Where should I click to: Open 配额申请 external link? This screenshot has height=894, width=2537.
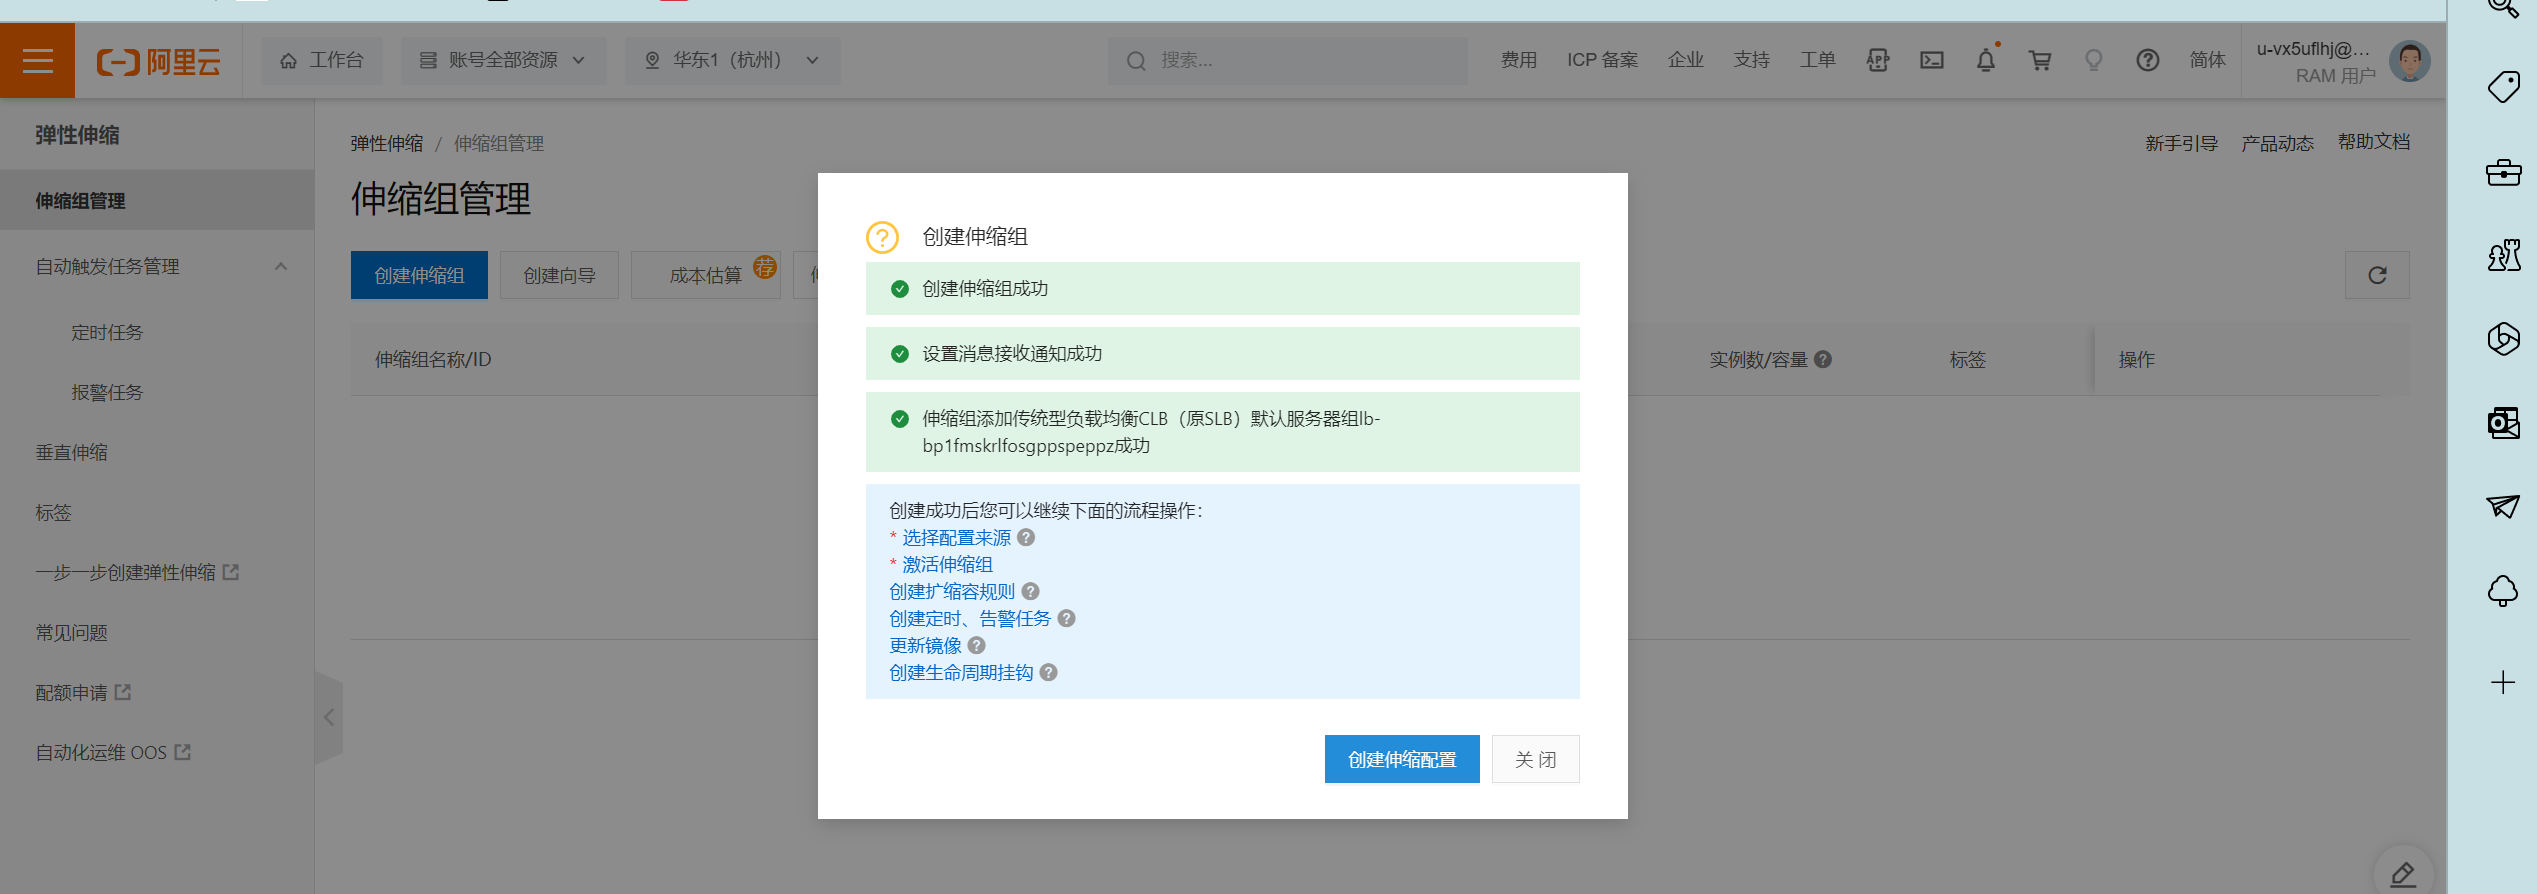(83, 692)
